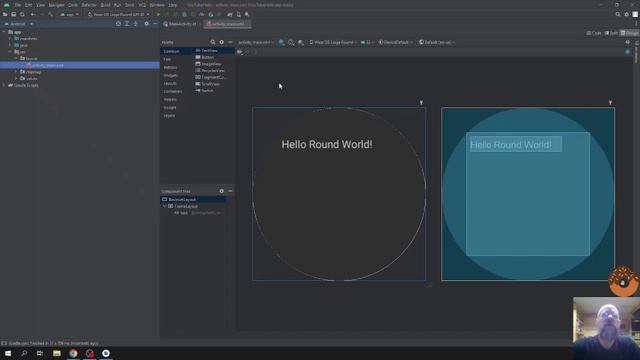The width and height of the screenshot is (640, 360).
Task: Click Select Design Surface layers icon
Action: (282, 42)
